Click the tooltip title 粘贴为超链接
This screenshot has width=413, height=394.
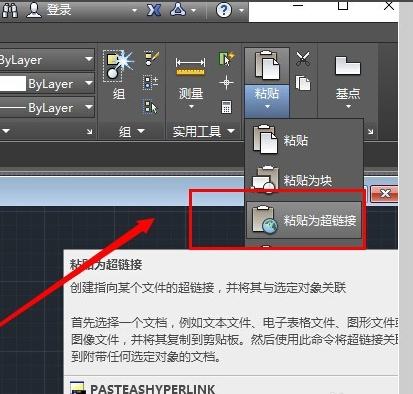pyautogui.click(x=106, y=265)
